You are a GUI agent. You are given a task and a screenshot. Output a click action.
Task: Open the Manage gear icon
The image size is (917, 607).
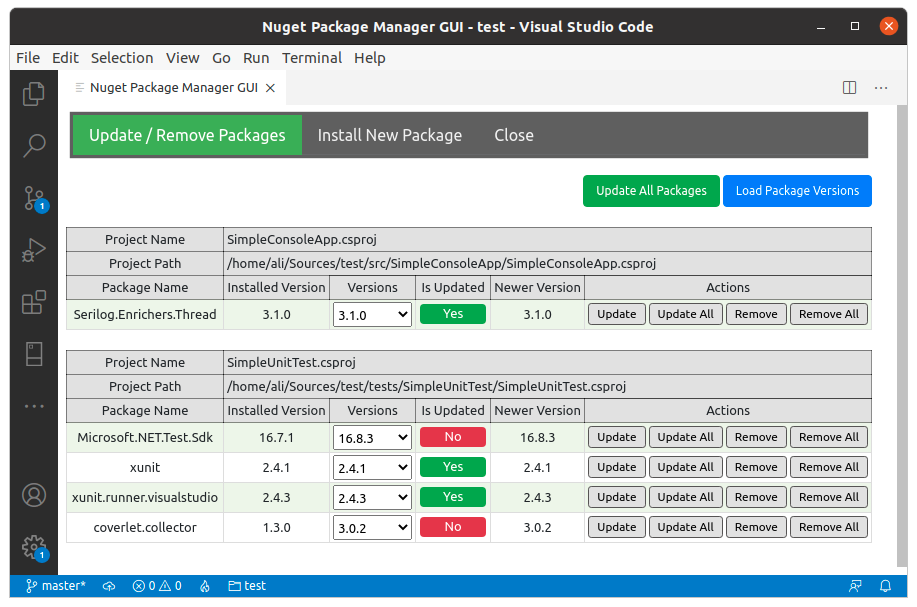pyautogui.click(x=34, y=546)
